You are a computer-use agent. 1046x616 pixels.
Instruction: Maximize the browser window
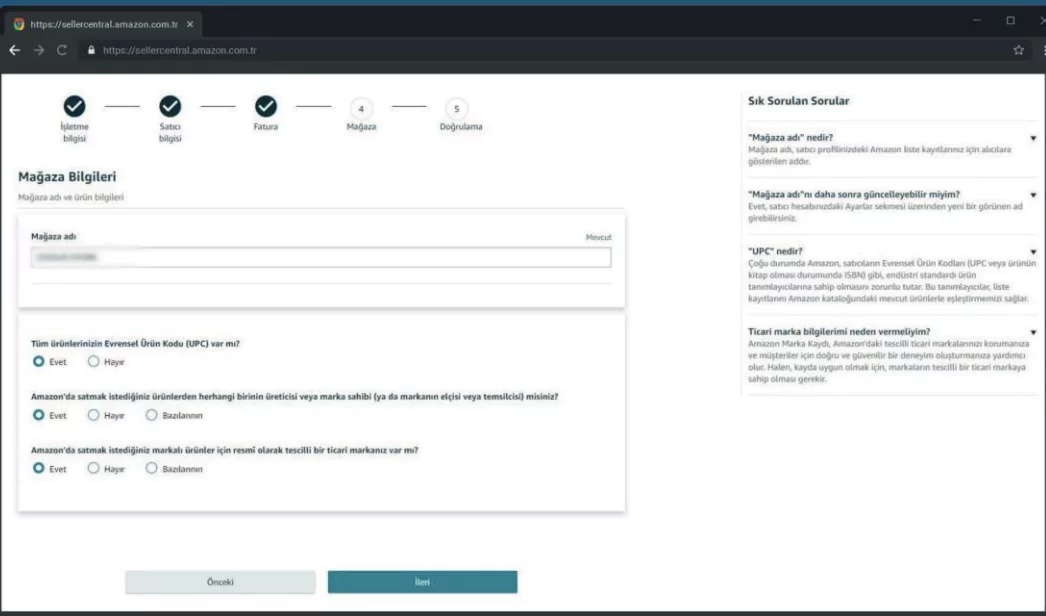click(1011, 21)
